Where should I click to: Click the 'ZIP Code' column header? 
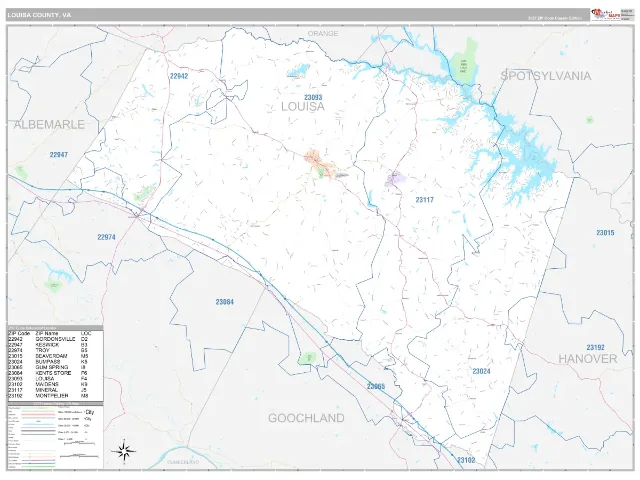(19, 333)
